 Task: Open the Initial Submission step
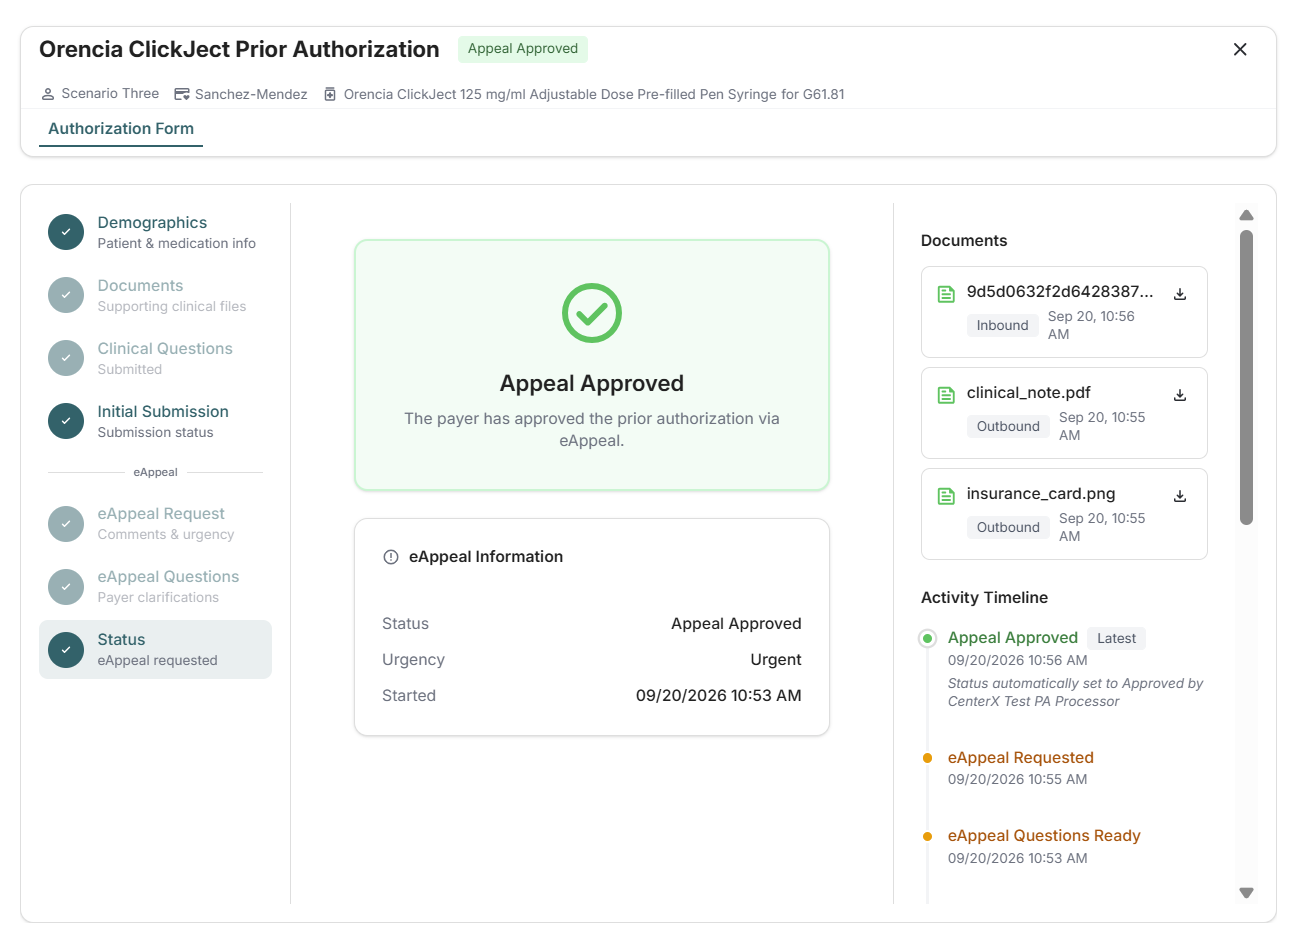155,421
